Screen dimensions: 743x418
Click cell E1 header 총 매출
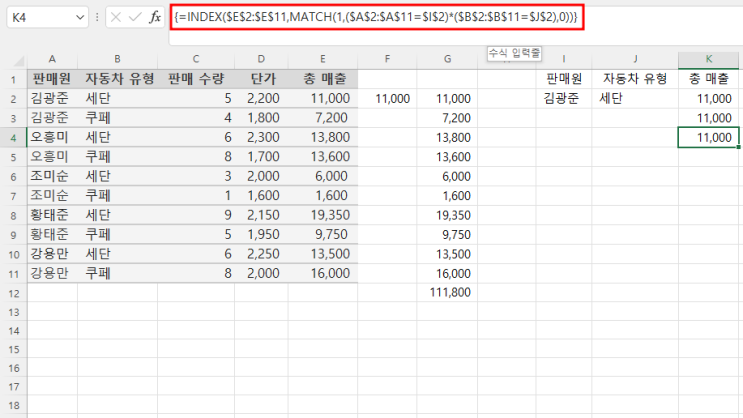323,79
